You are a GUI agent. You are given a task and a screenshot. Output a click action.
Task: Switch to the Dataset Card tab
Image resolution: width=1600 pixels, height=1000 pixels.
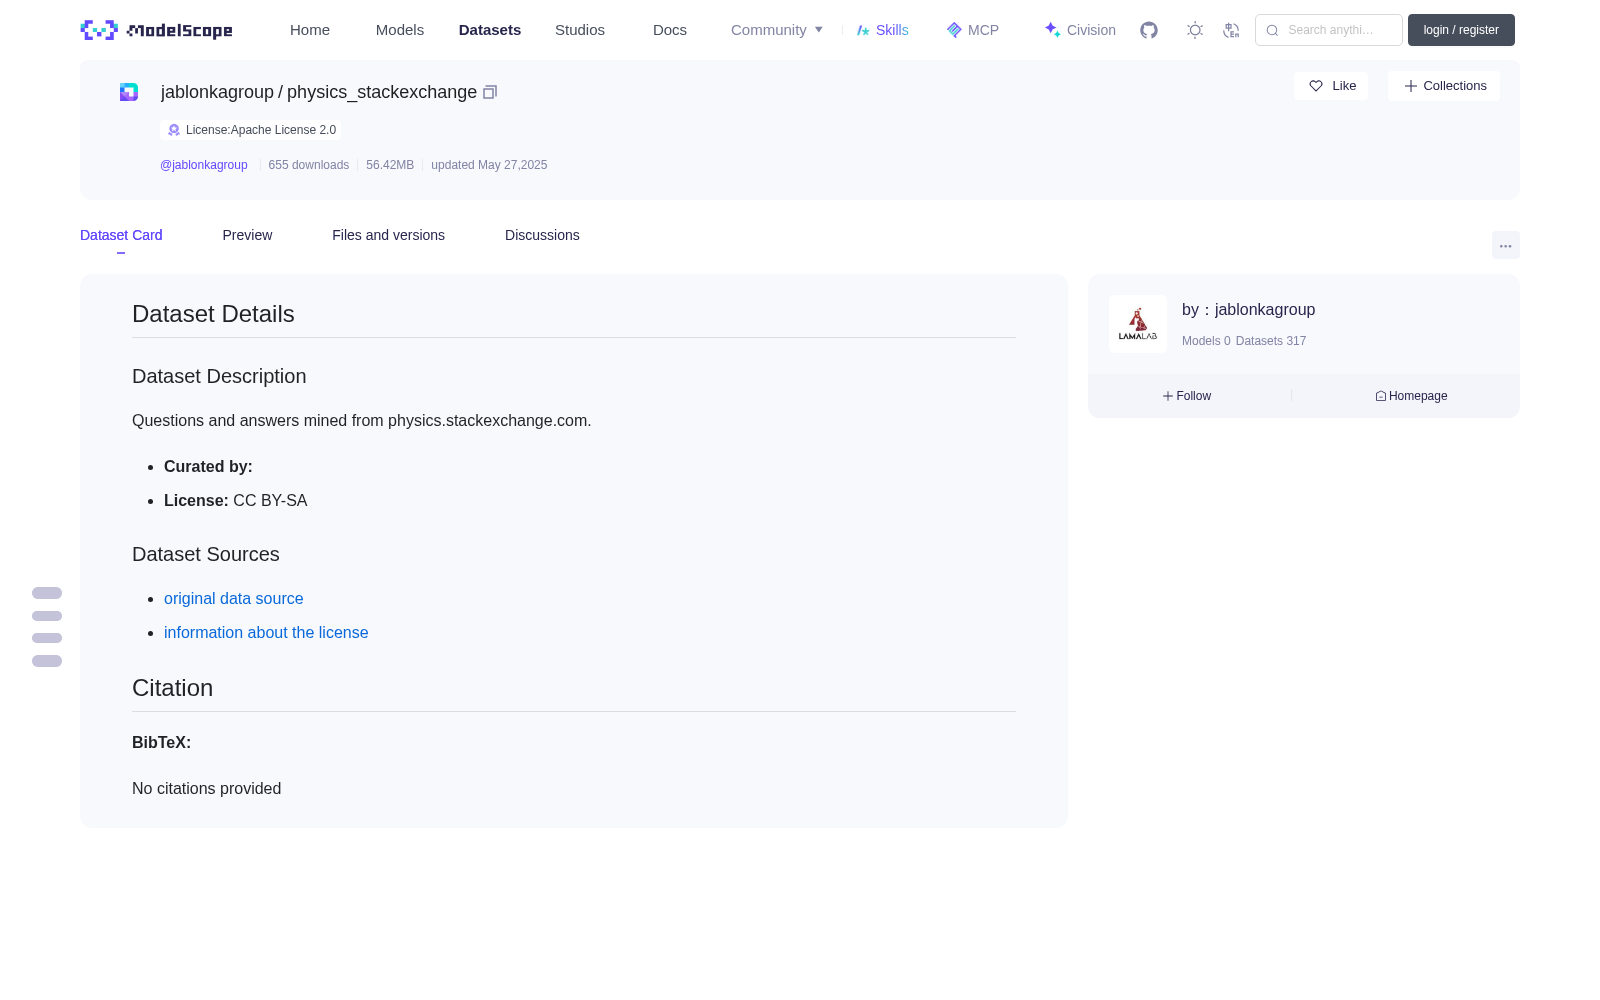pos(121,235)
